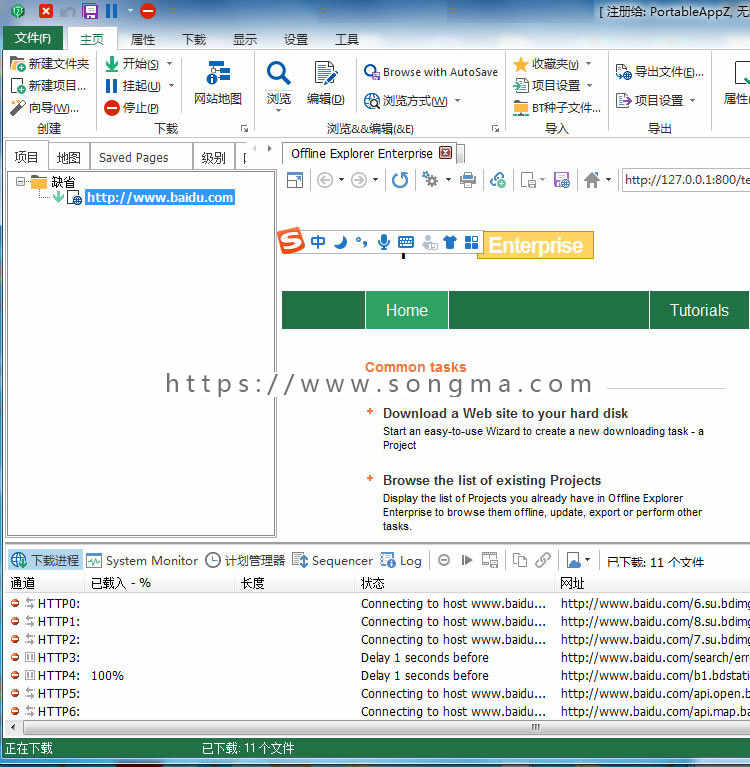Click the Home navigation button
Viewport: 750px width, 767px height.
(x=407, y=310)
